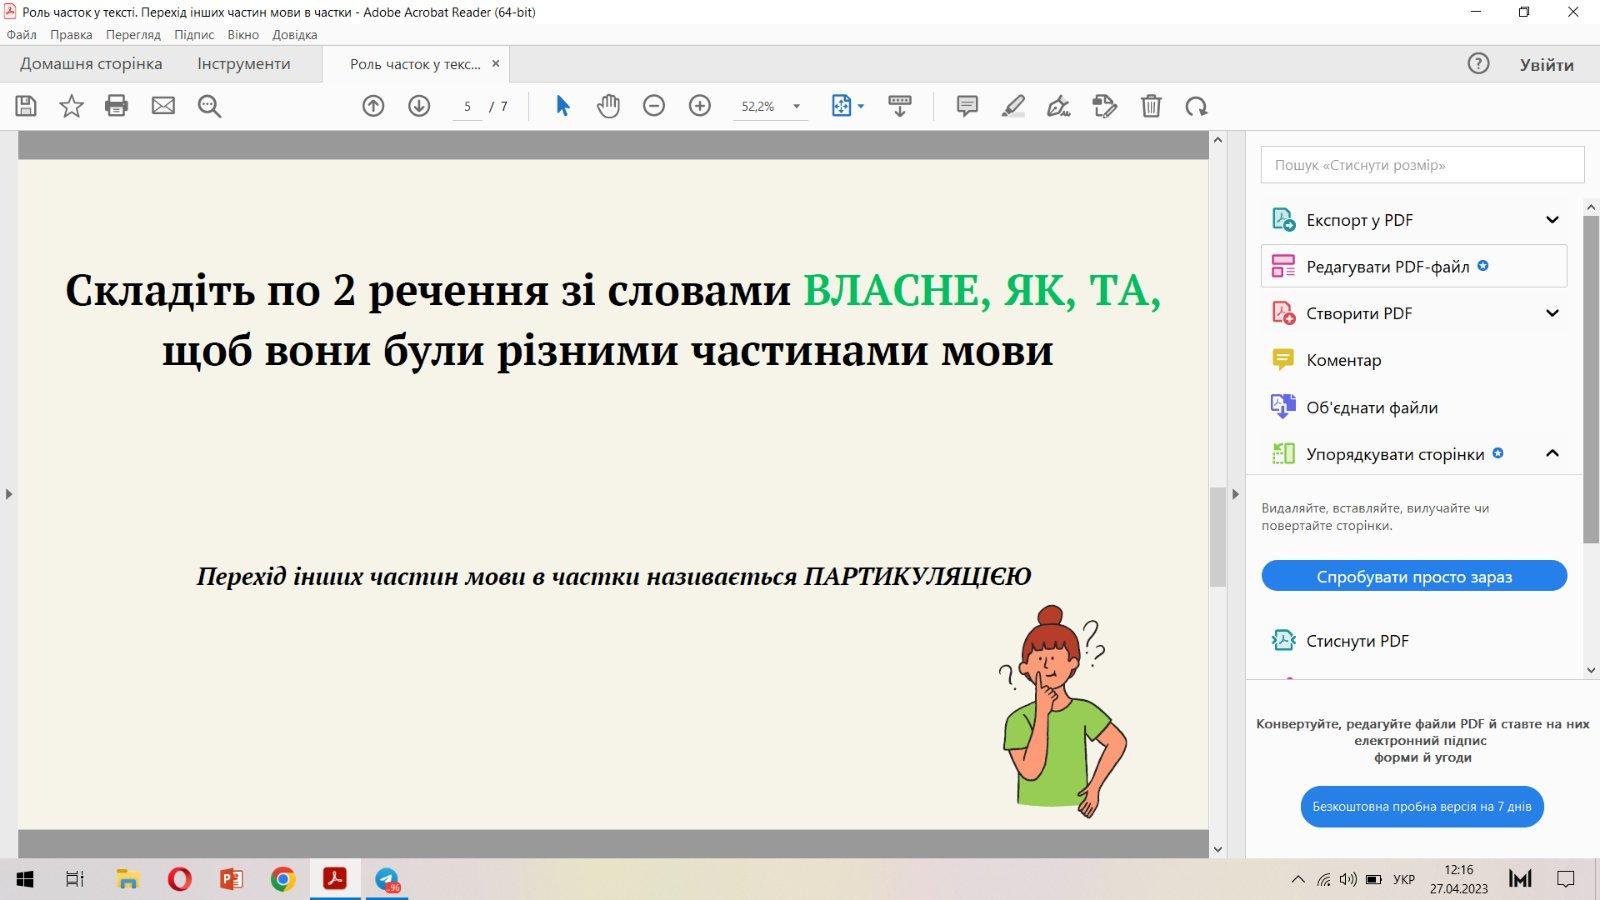Open Telegram from the Windows taskbar

(387, 879)
